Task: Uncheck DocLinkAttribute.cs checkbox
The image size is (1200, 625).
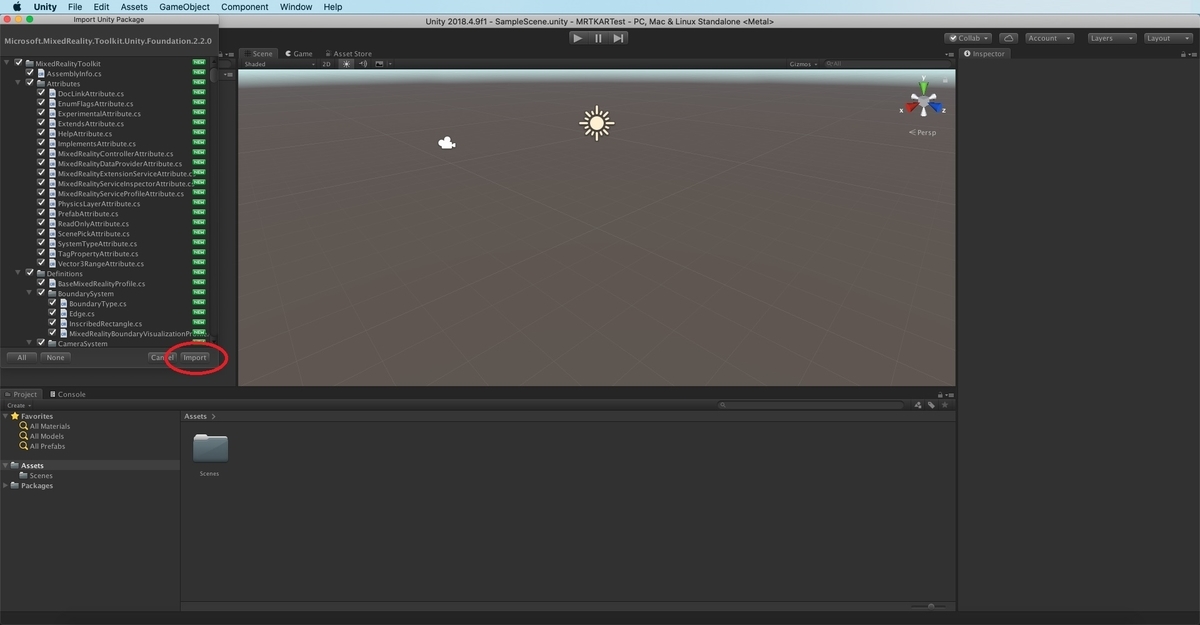Action: click(41, 94)
